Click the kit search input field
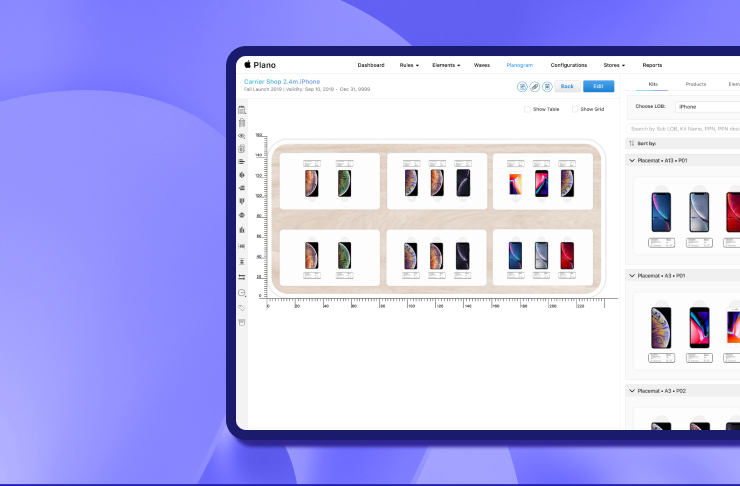This screenshot has width=740, height=486. point(683,128)
